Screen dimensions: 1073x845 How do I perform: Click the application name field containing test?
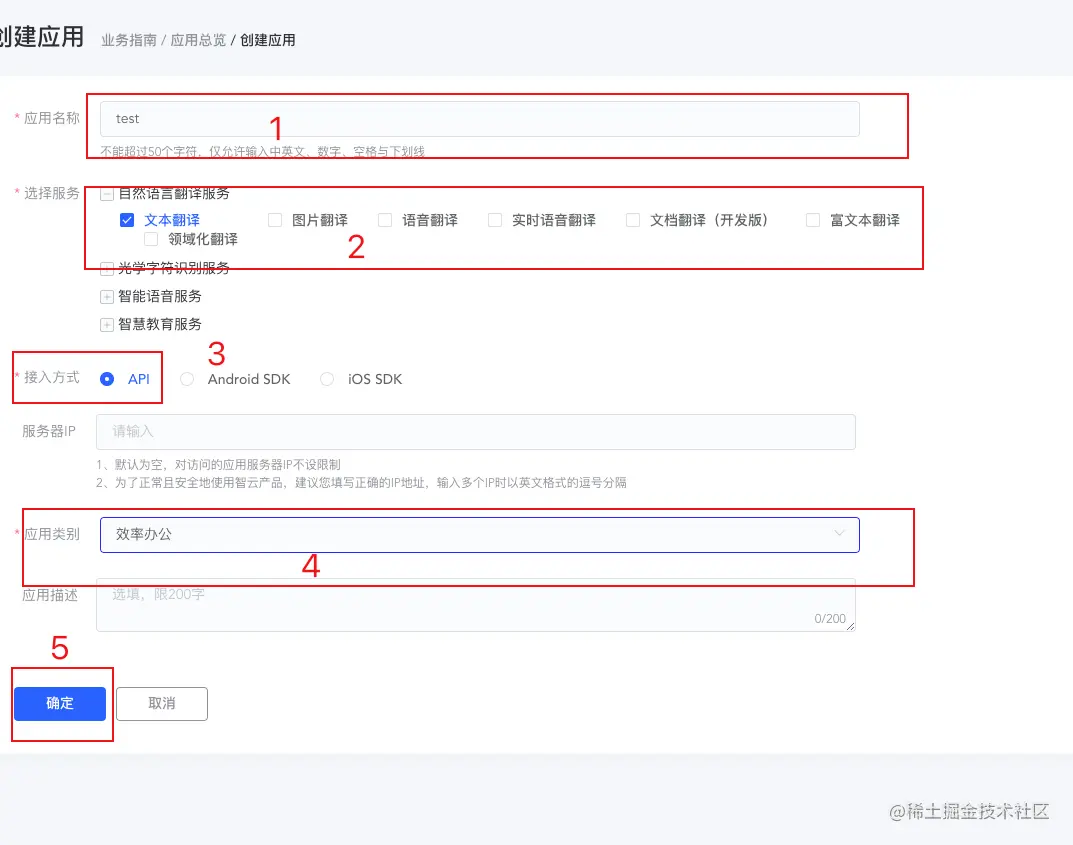[480, 119]
